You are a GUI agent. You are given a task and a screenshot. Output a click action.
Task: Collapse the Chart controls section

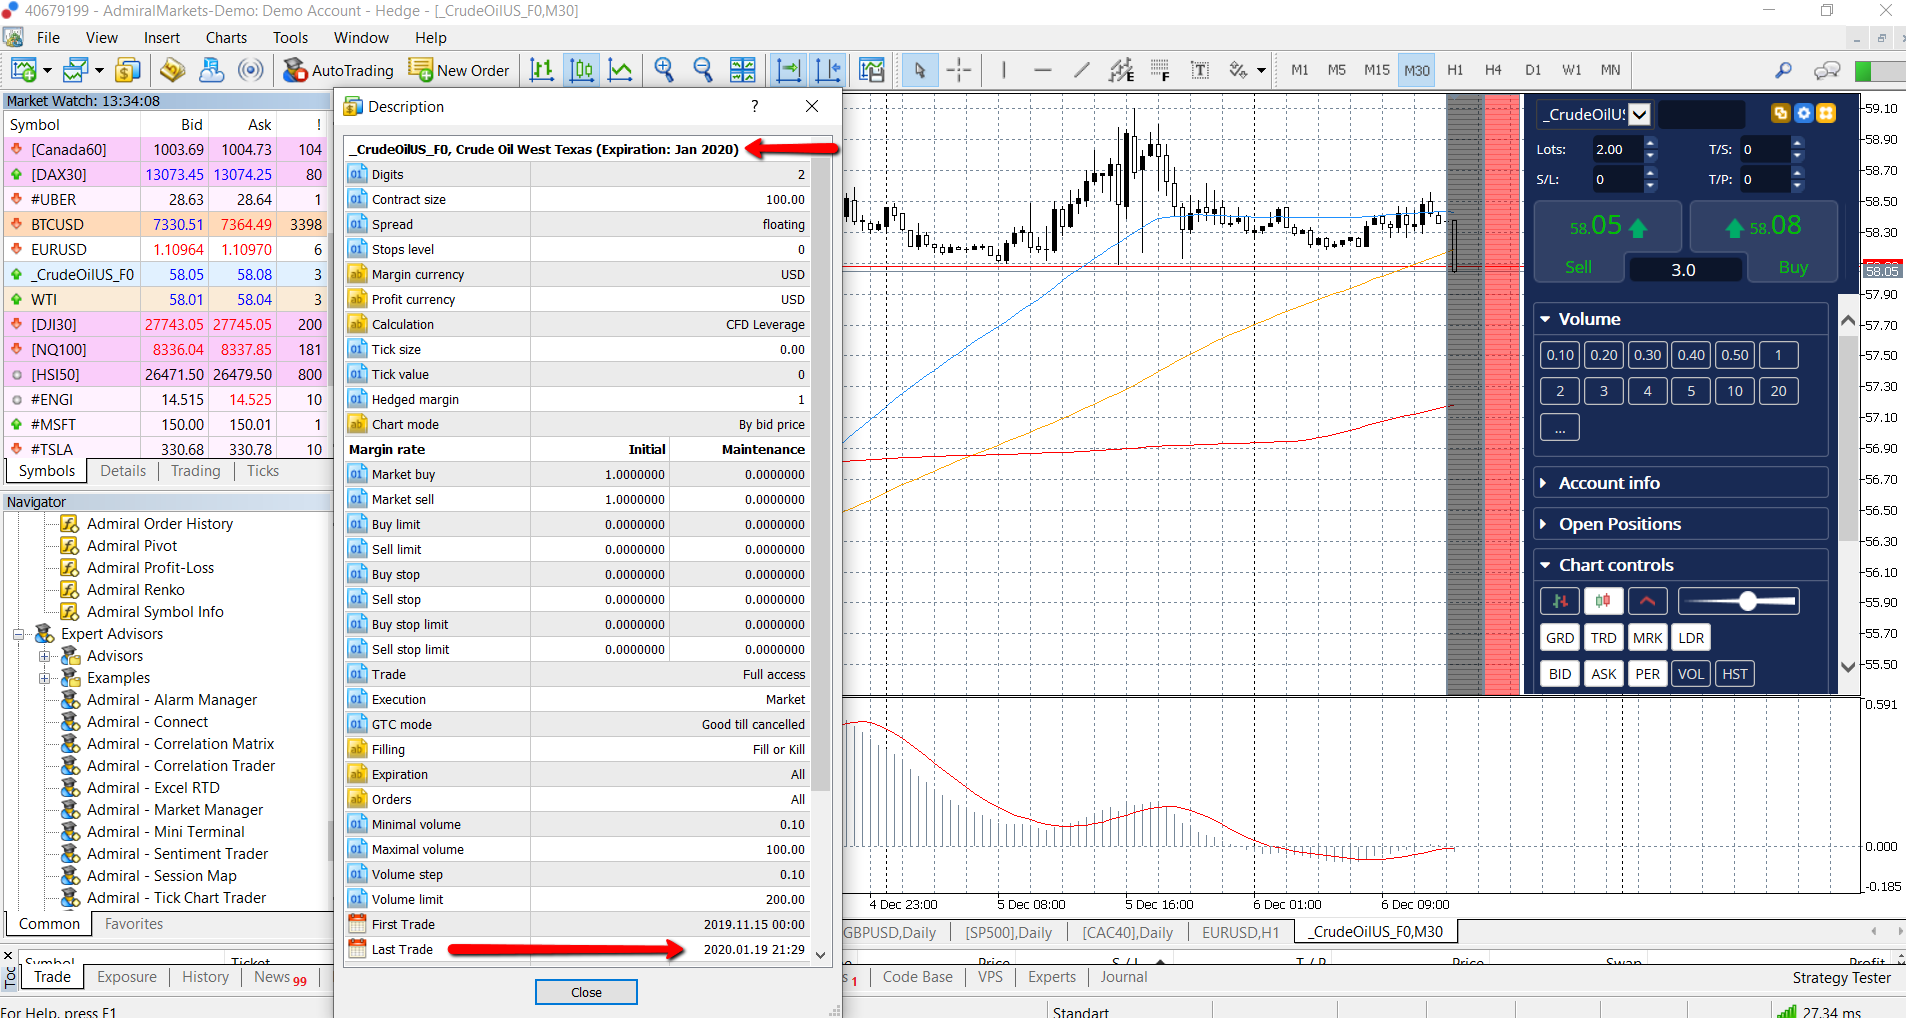(1546, 565)
